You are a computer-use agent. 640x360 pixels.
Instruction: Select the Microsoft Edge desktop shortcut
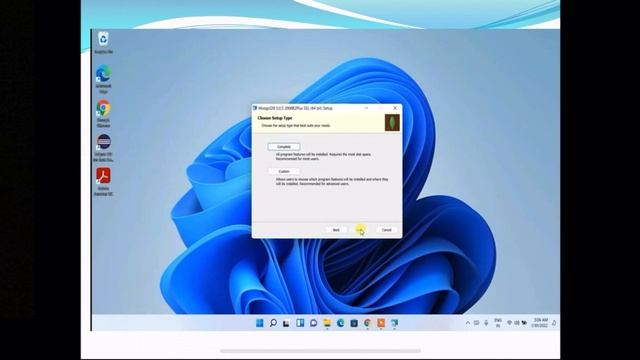pos(104,79)
